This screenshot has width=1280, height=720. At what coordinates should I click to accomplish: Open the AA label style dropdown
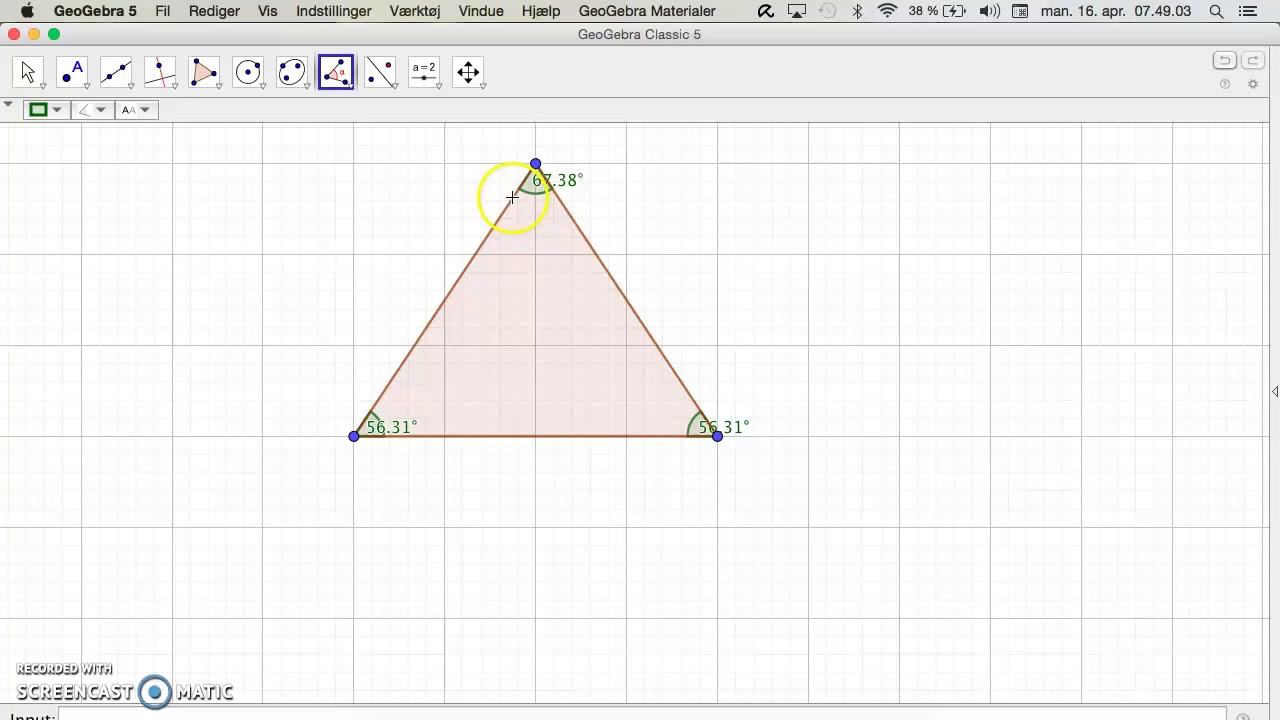point(135,110)
